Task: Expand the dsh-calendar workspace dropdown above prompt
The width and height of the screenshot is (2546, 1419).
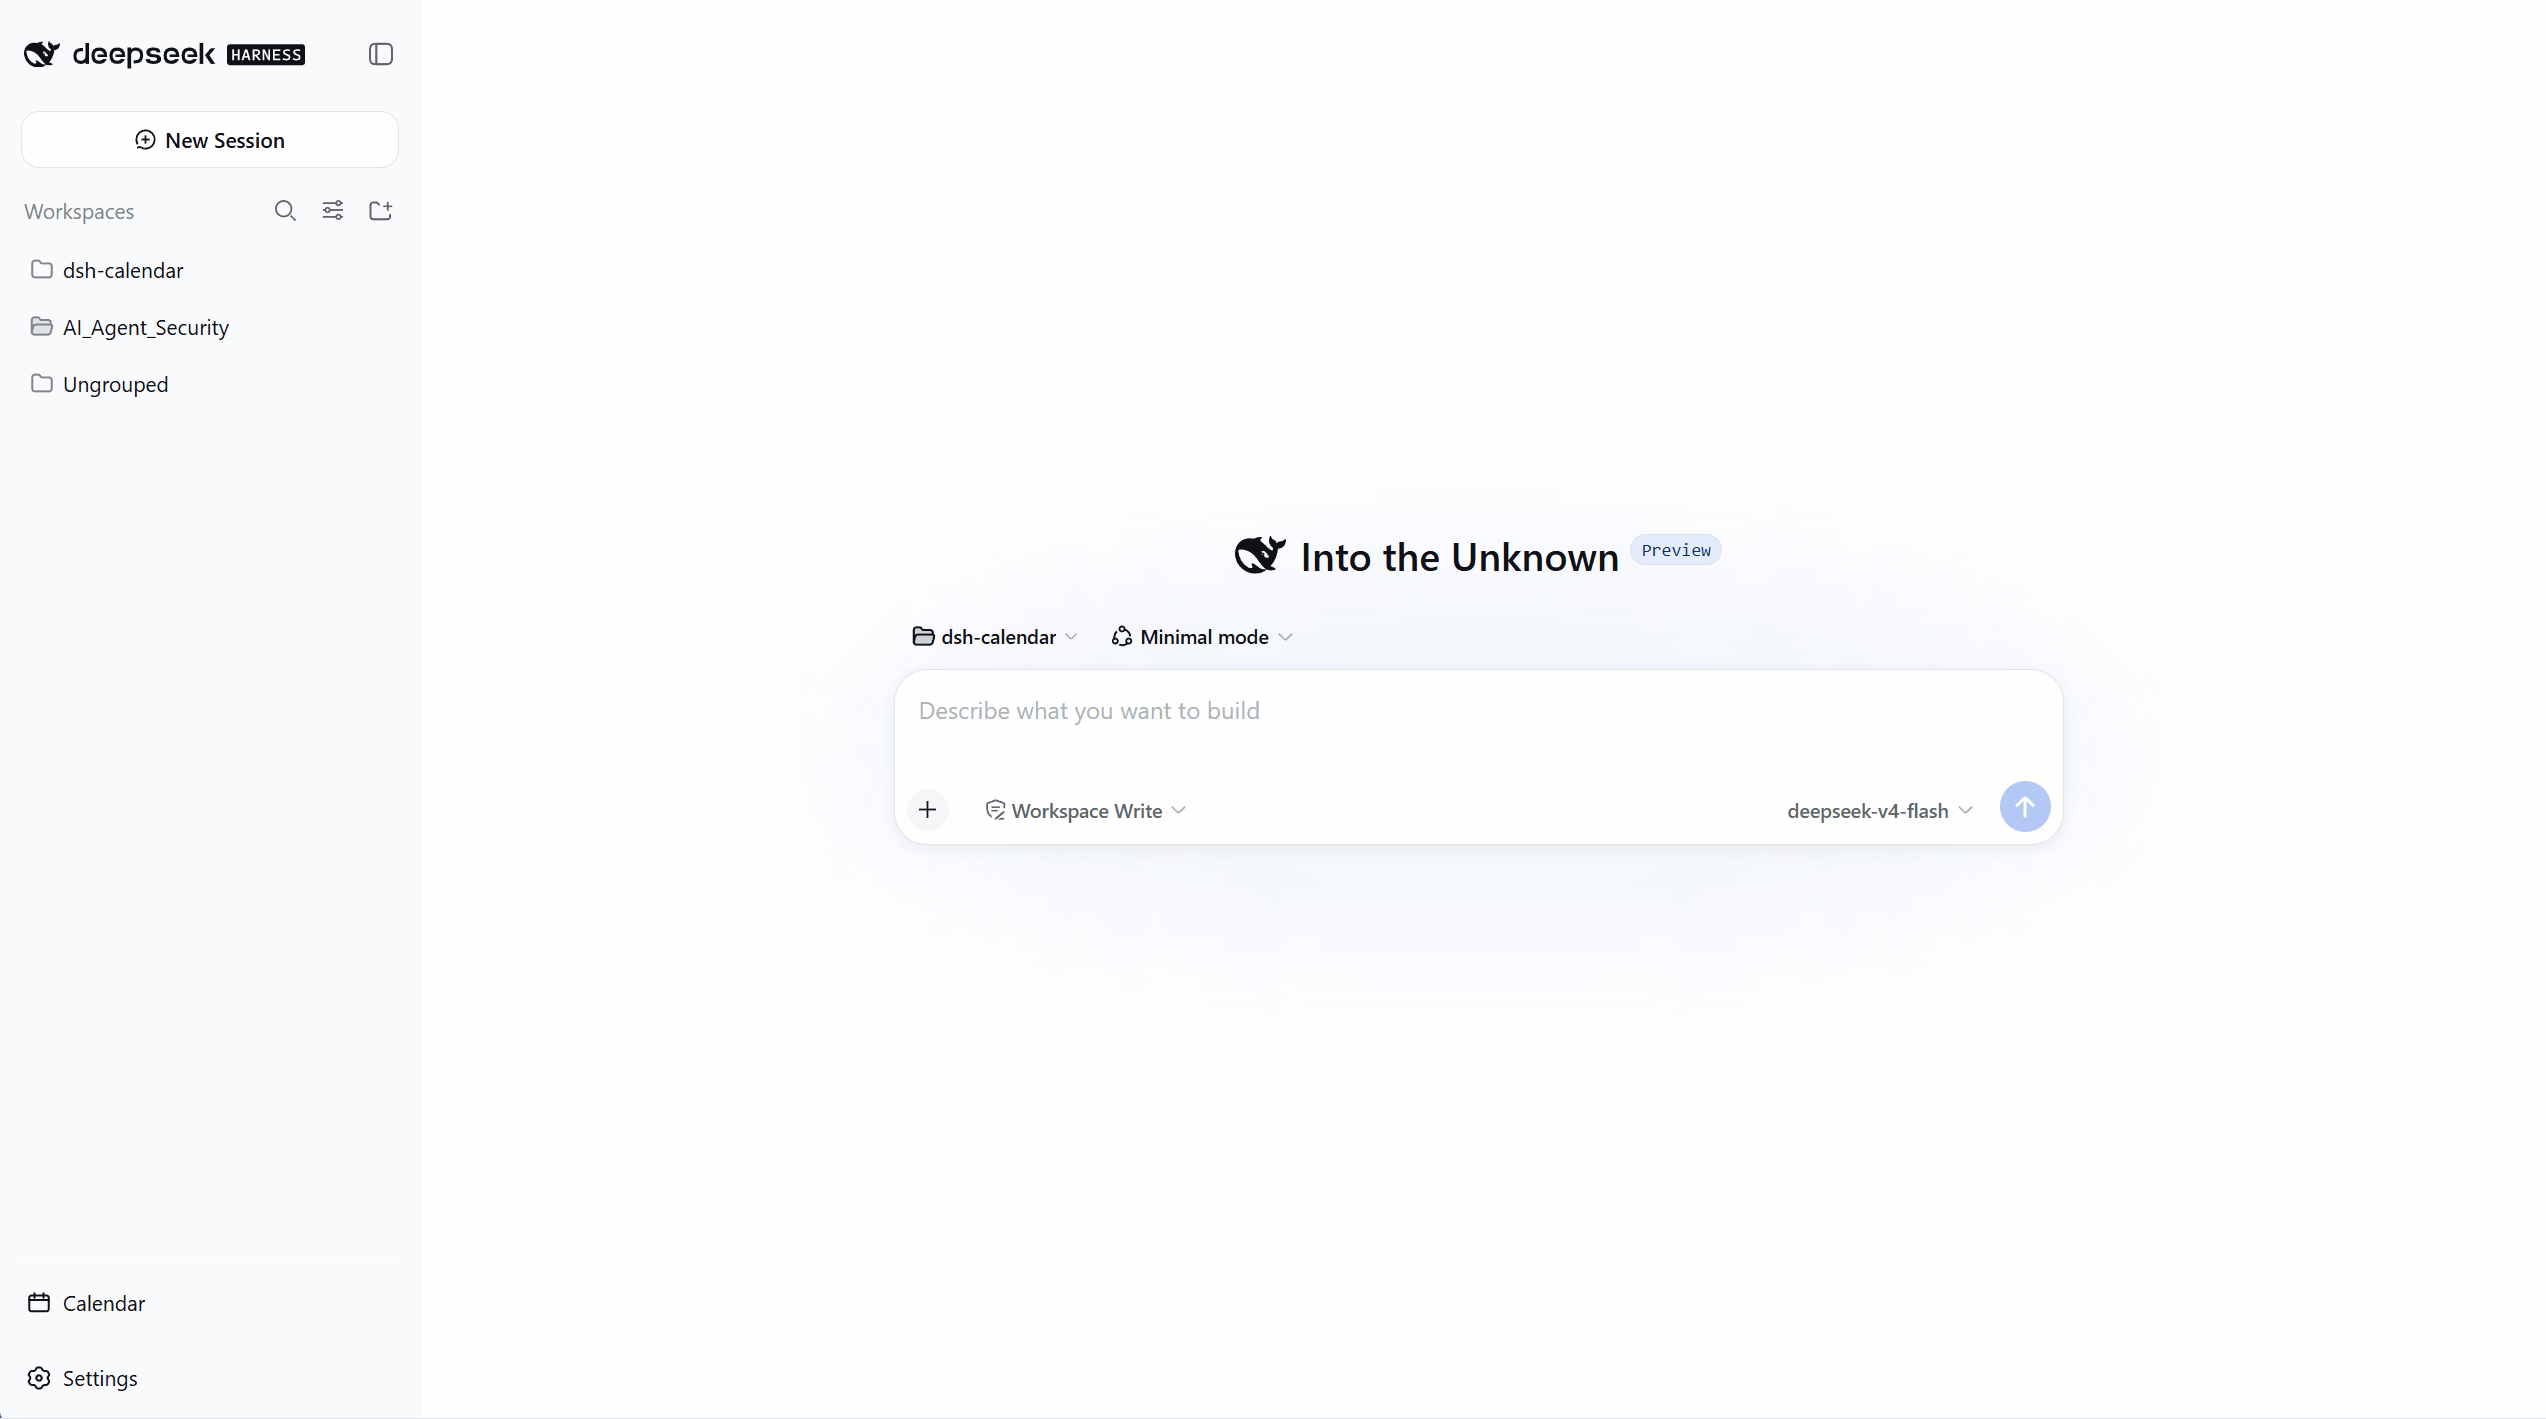Action: (x=995, y=637)
